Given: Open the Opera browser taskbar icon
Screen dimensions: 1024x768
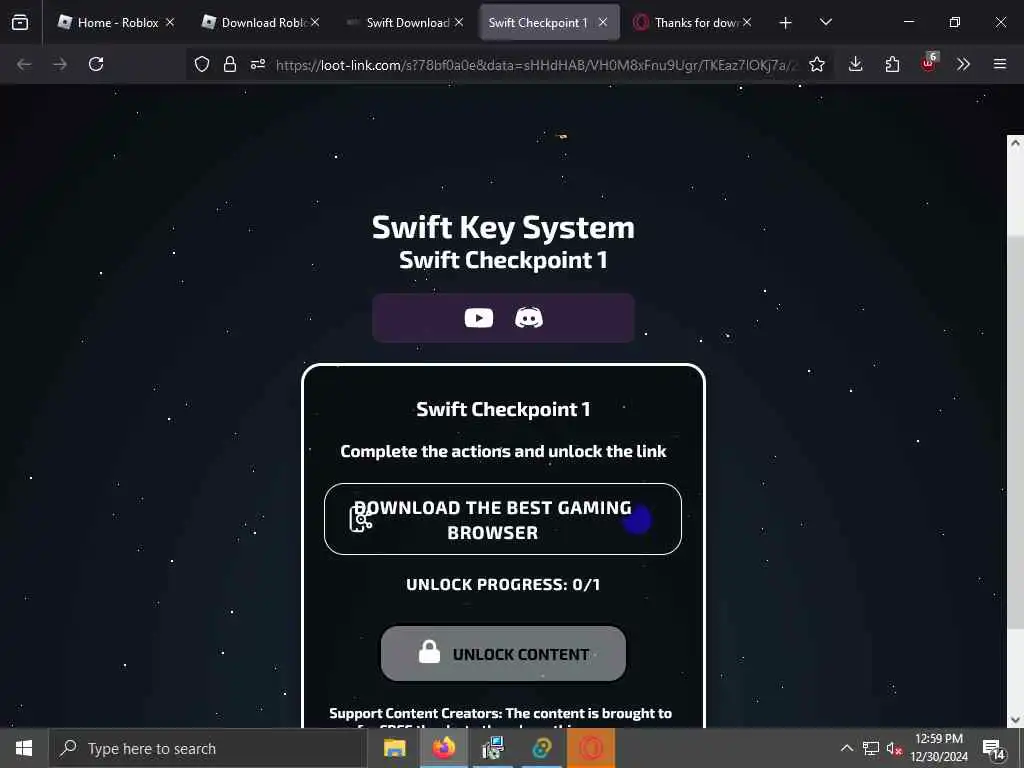Looking at the screenshot, I should [x=591, y=748].
